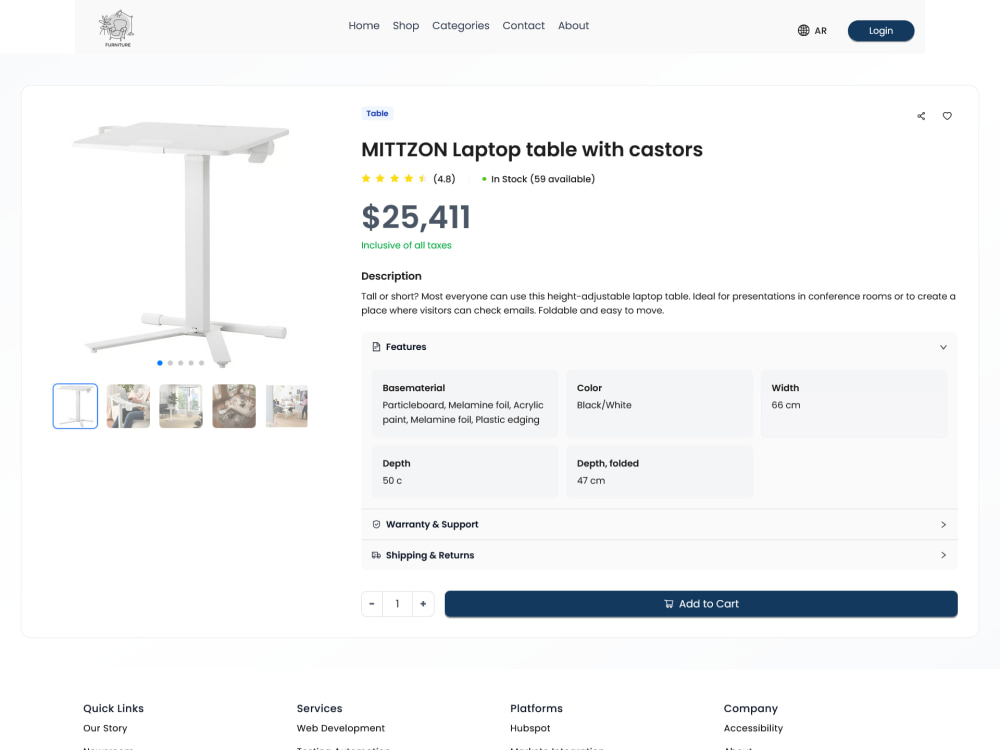Screen dimensions: 1000x750
Task: Click the Shipping truck icon
Action: [376, 555]
